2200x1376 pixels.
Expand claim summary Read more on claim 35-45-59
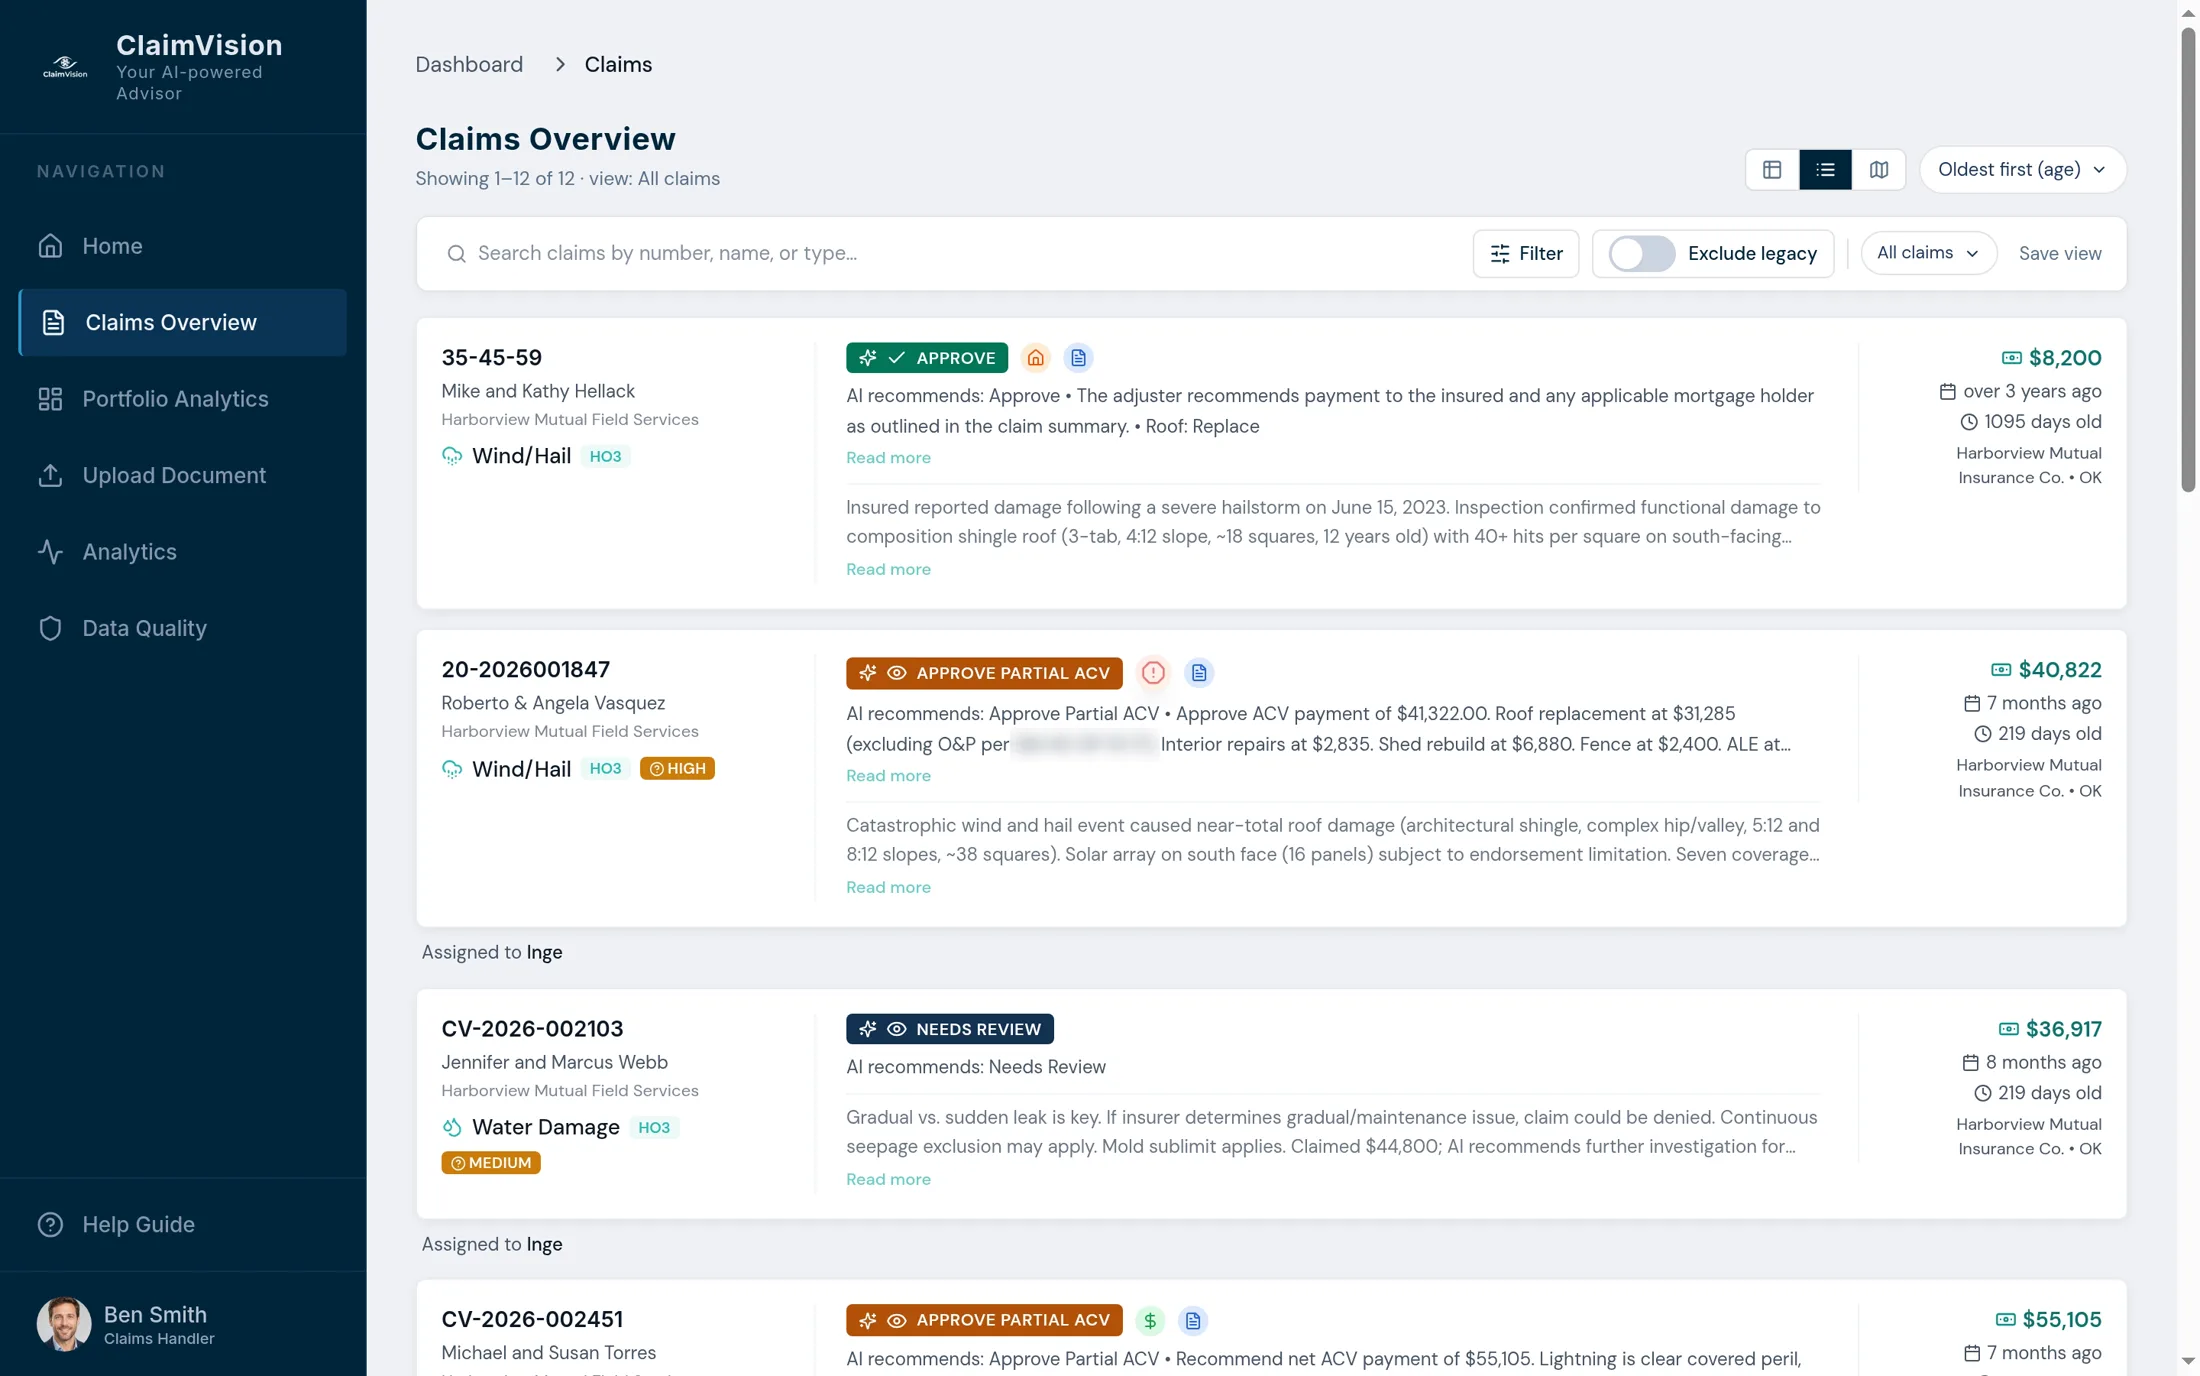pos(888,570)
